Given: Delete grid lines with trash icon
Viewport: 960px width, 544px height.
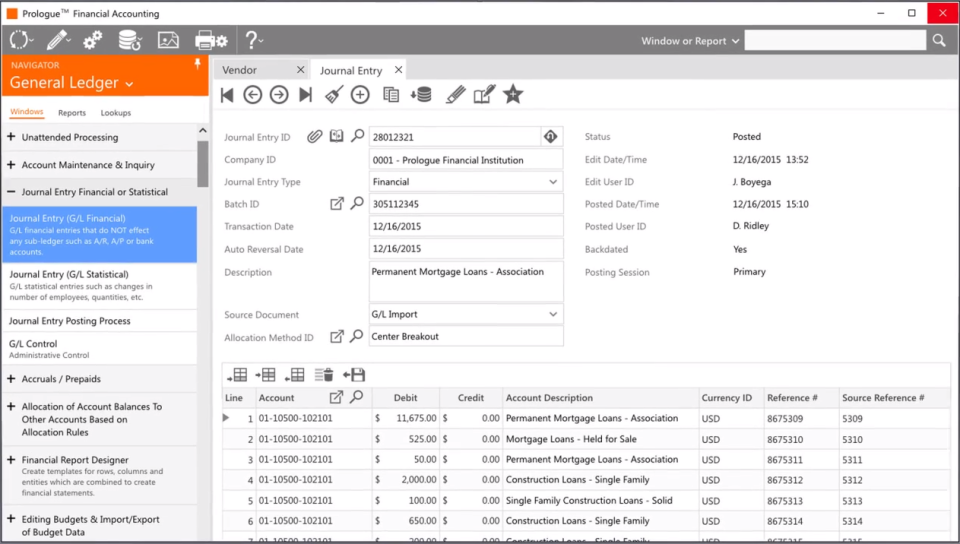Looking at the screenshot, I should coord(324,375).
